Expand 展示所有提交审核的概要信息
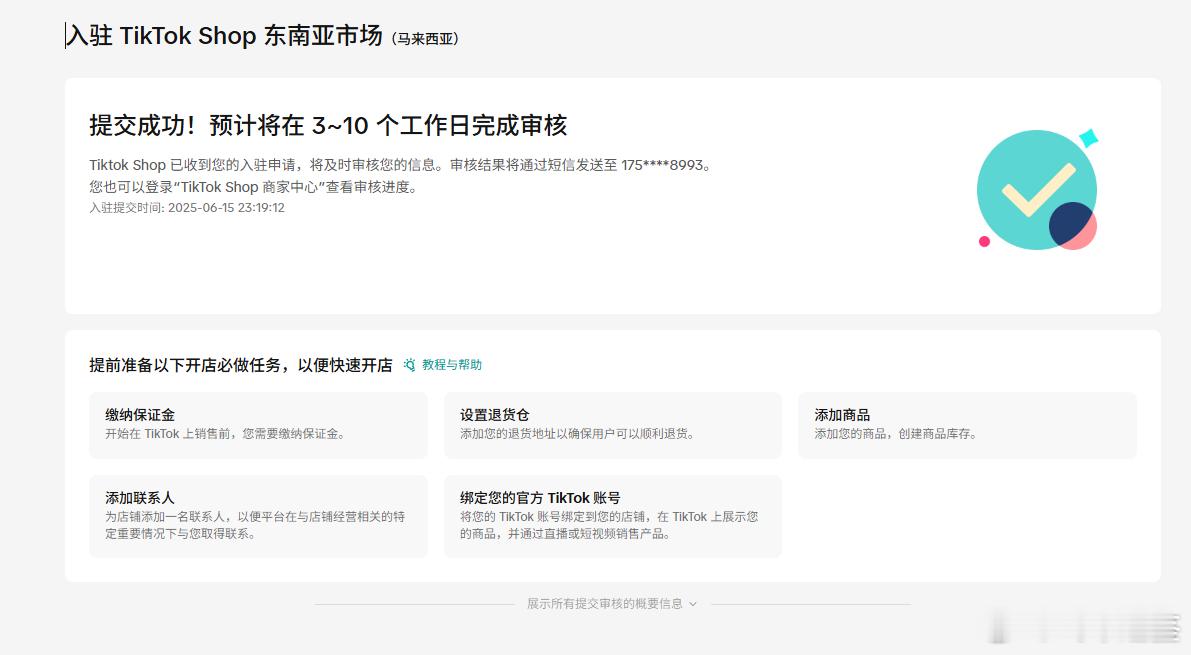 611,604
